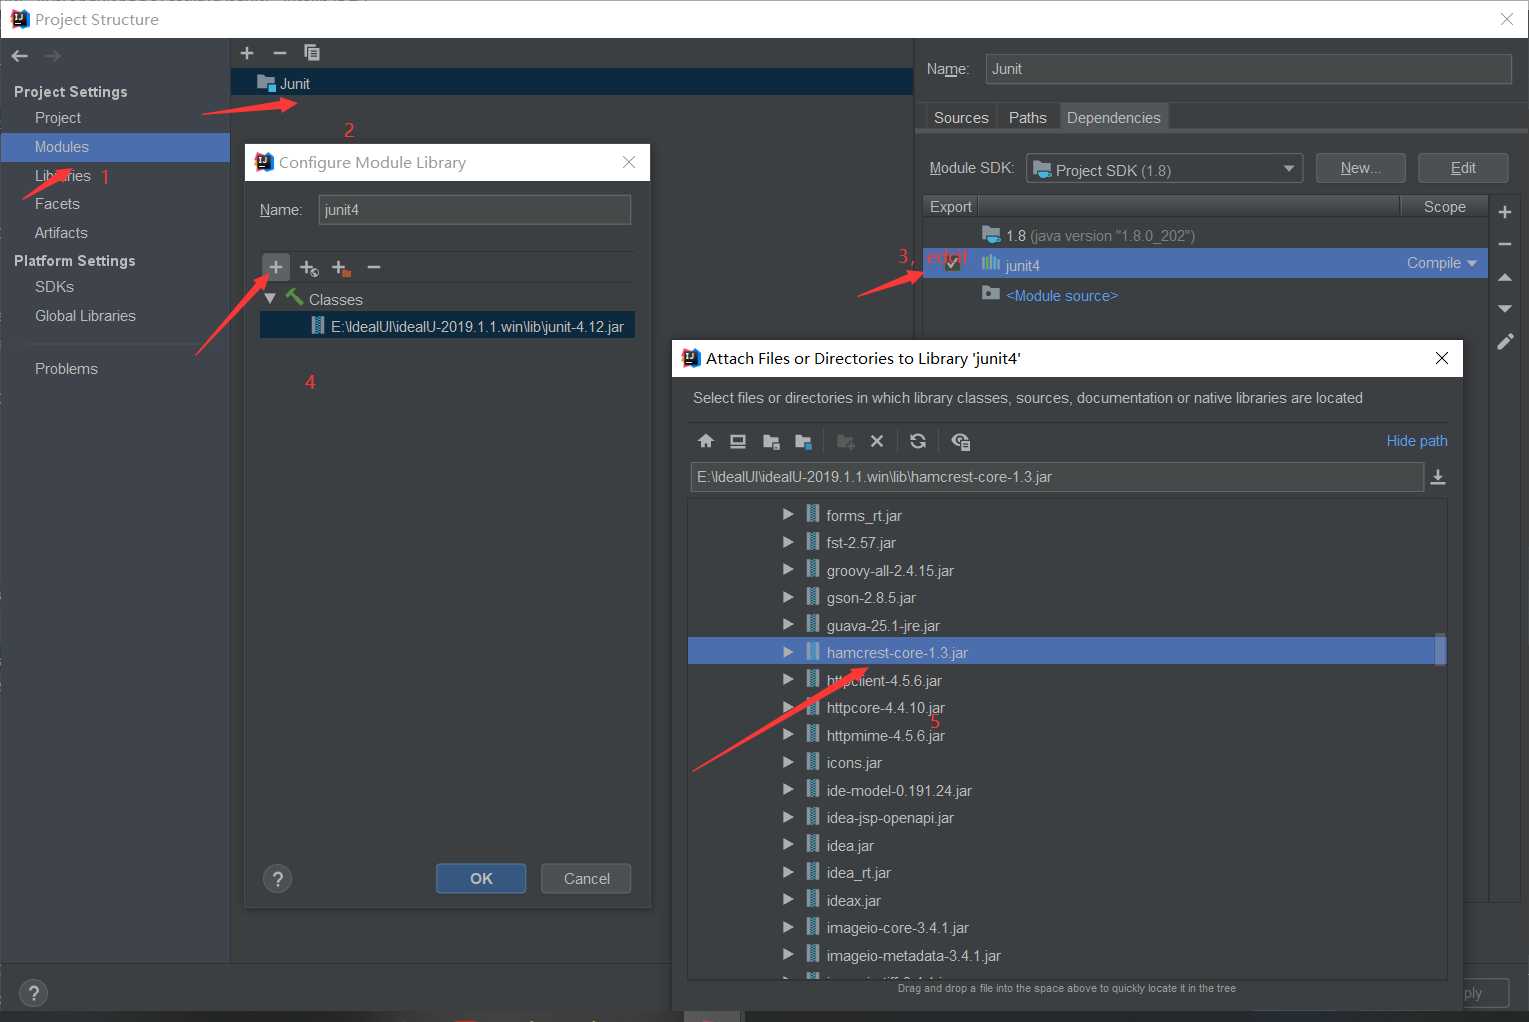Click the path field in Attach Files dialog
Screen dimensions: 1529x1022
point(1057,477)
